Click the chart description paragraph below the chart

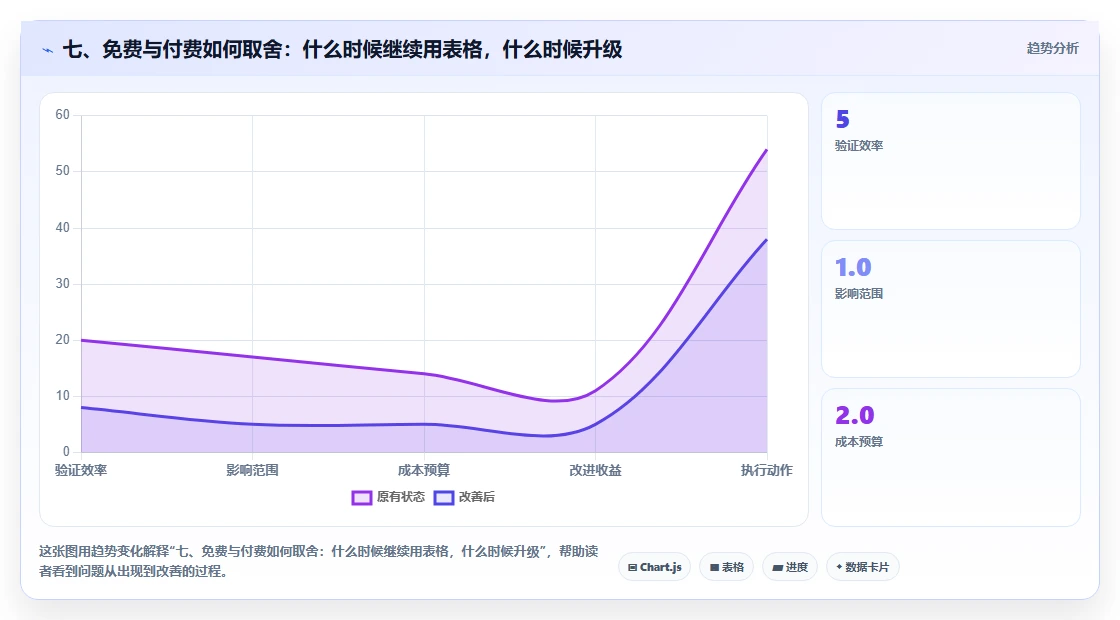pyautogui.click(x=319, y=561)
